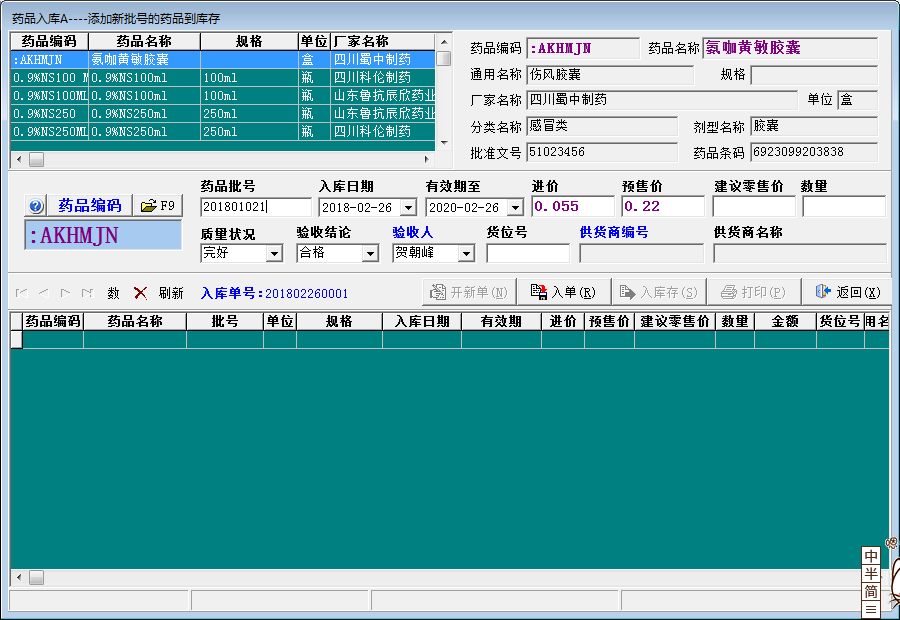Click the 数量 quantity input field
The width and height of the screenshot is (900, 620).
[x=844, y=207]
